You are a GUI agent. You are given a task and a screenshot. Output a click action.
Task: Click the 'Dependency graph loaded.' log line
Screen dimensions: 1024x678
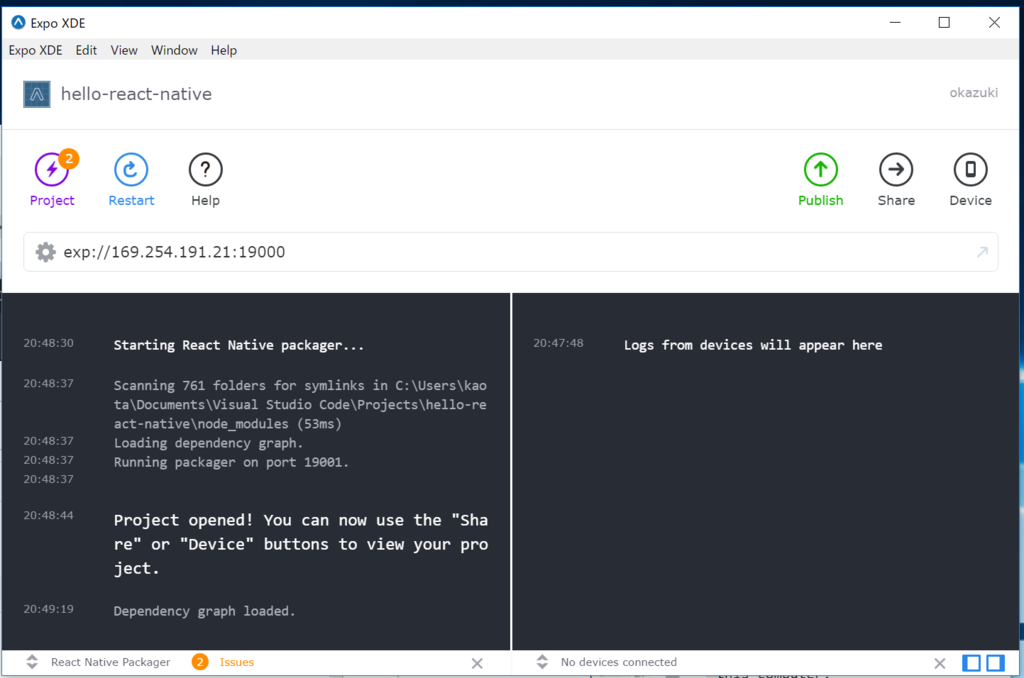(204, 611)
